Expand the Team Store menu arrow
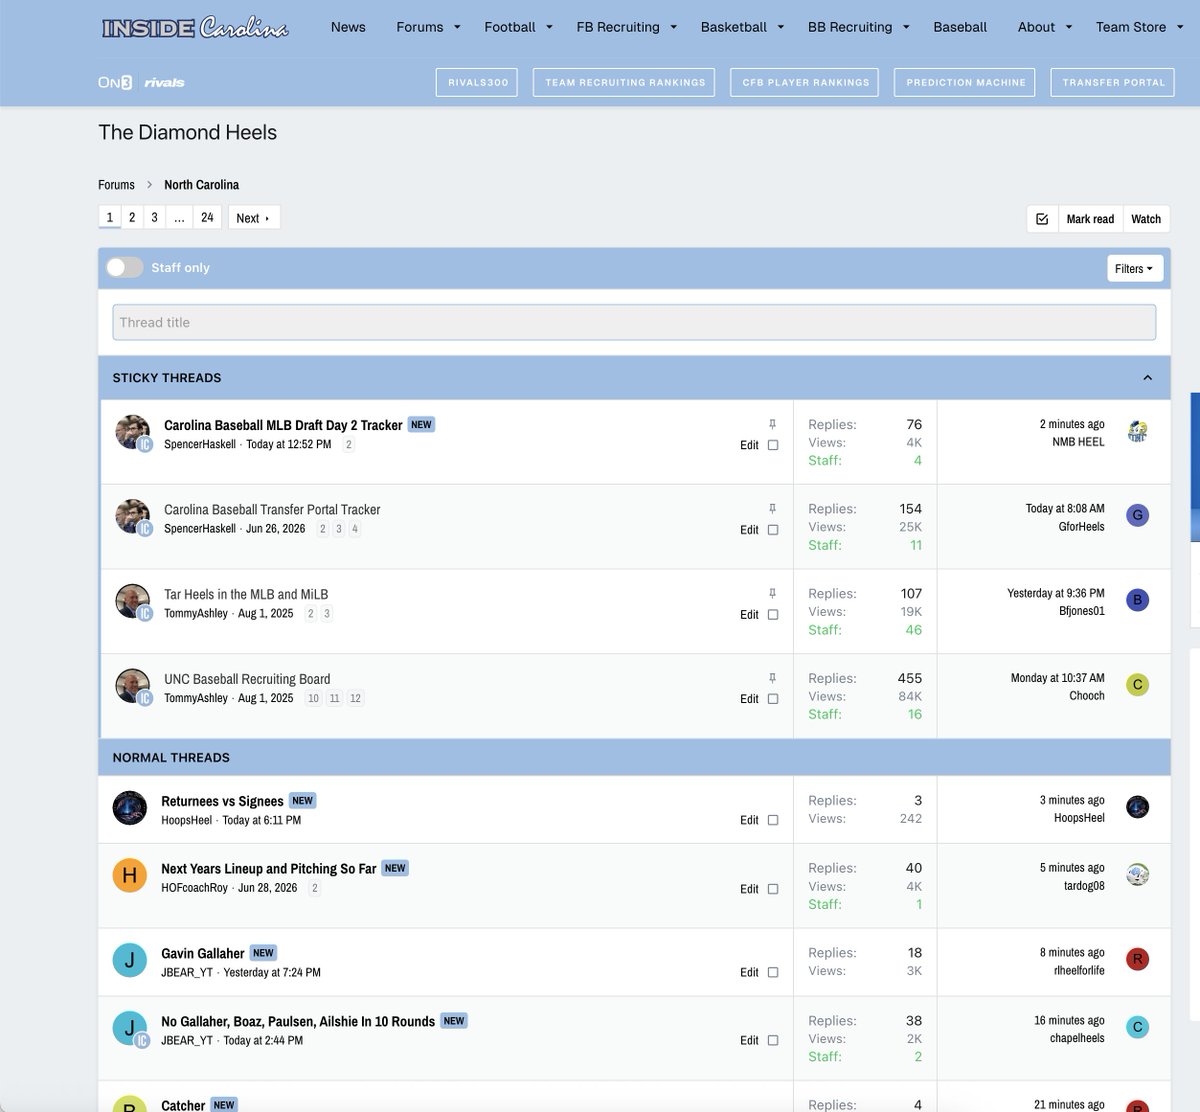 click(1179, 27)
